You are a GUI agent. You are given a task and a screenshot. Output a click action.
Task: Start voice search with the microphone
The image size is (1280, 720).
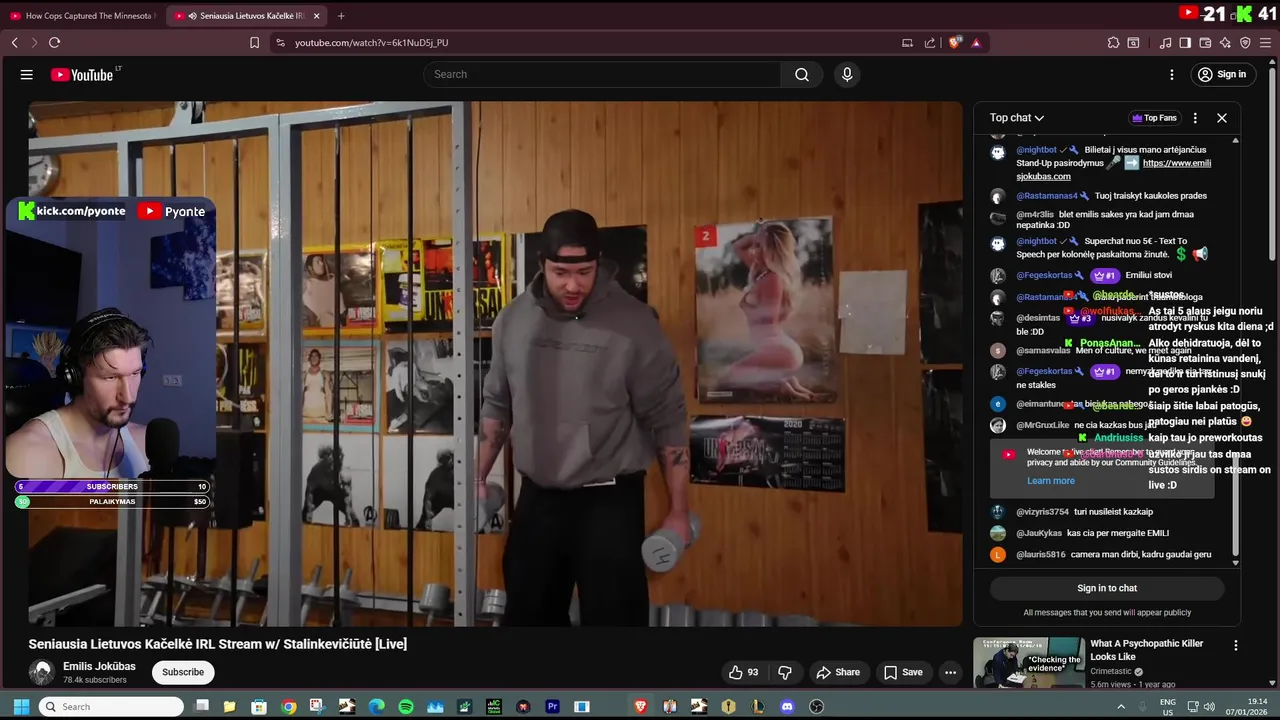(x=847, y=74)
